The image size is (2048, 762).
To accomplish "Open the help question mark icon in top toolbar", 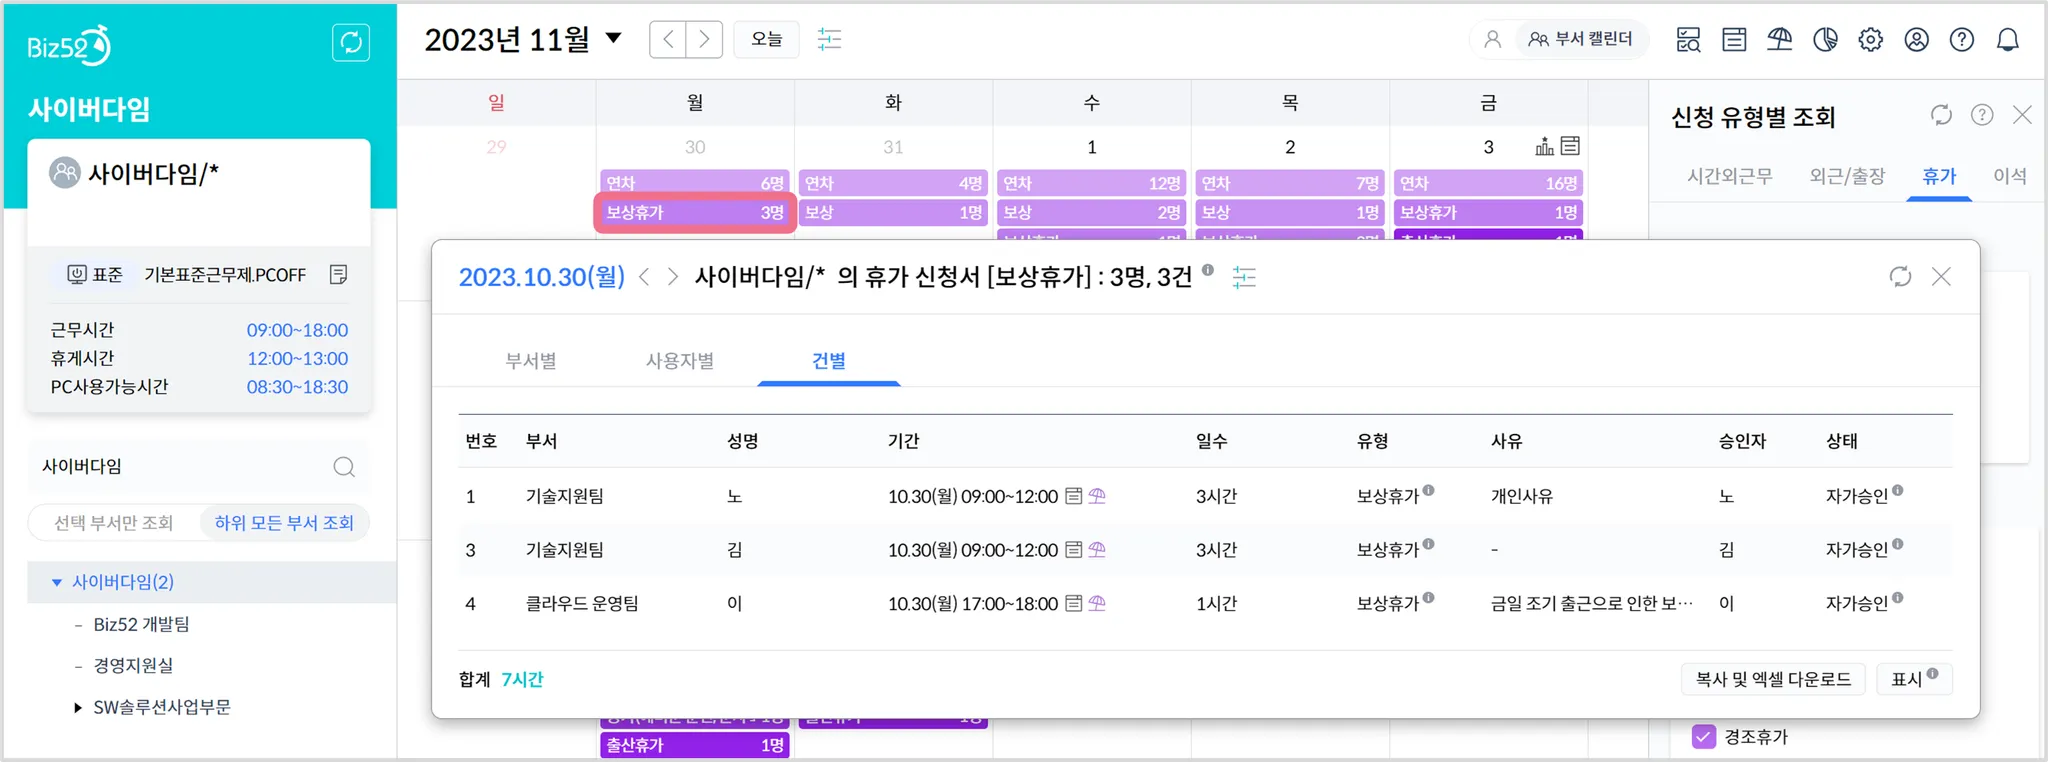I will click(x=1962, y=40).
